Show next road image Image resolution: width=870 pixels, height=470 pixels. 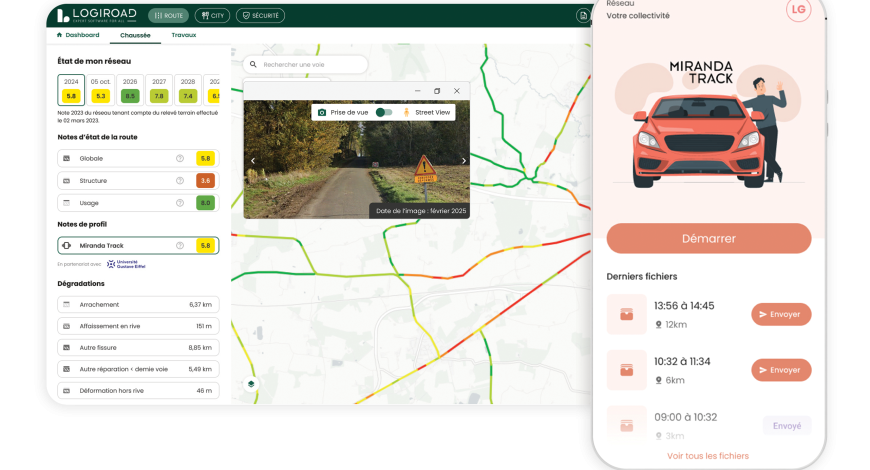point(464,161)
